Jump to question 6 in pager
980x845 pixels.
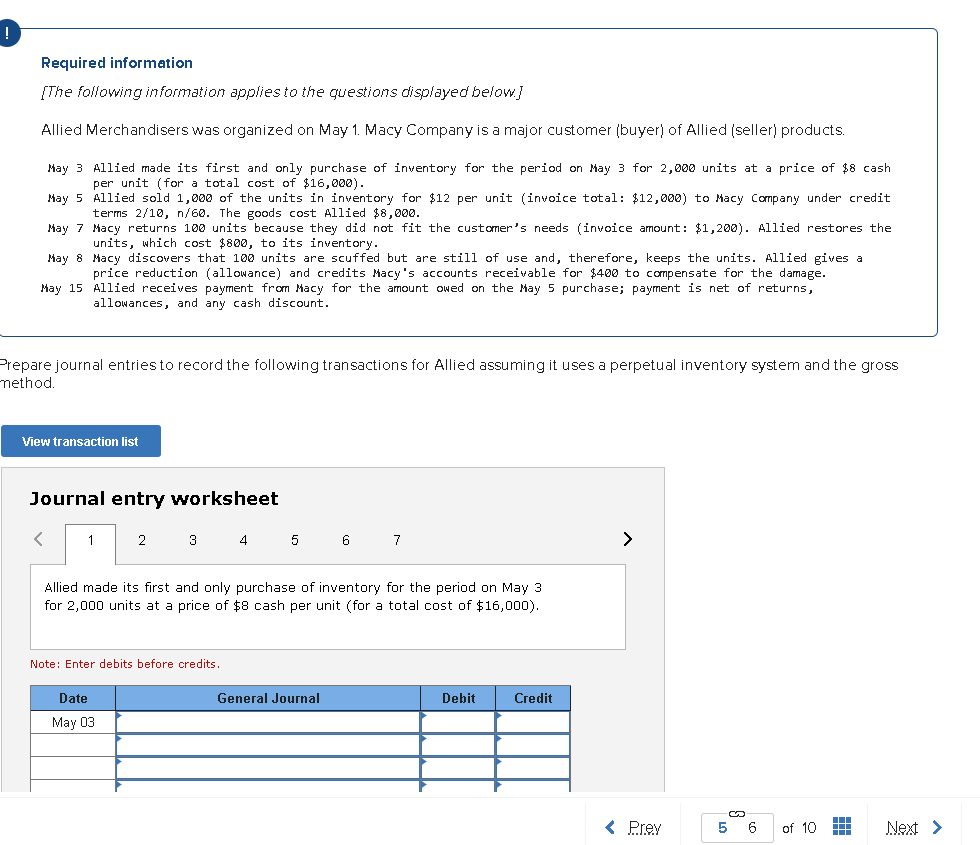[x=752, y=828]
